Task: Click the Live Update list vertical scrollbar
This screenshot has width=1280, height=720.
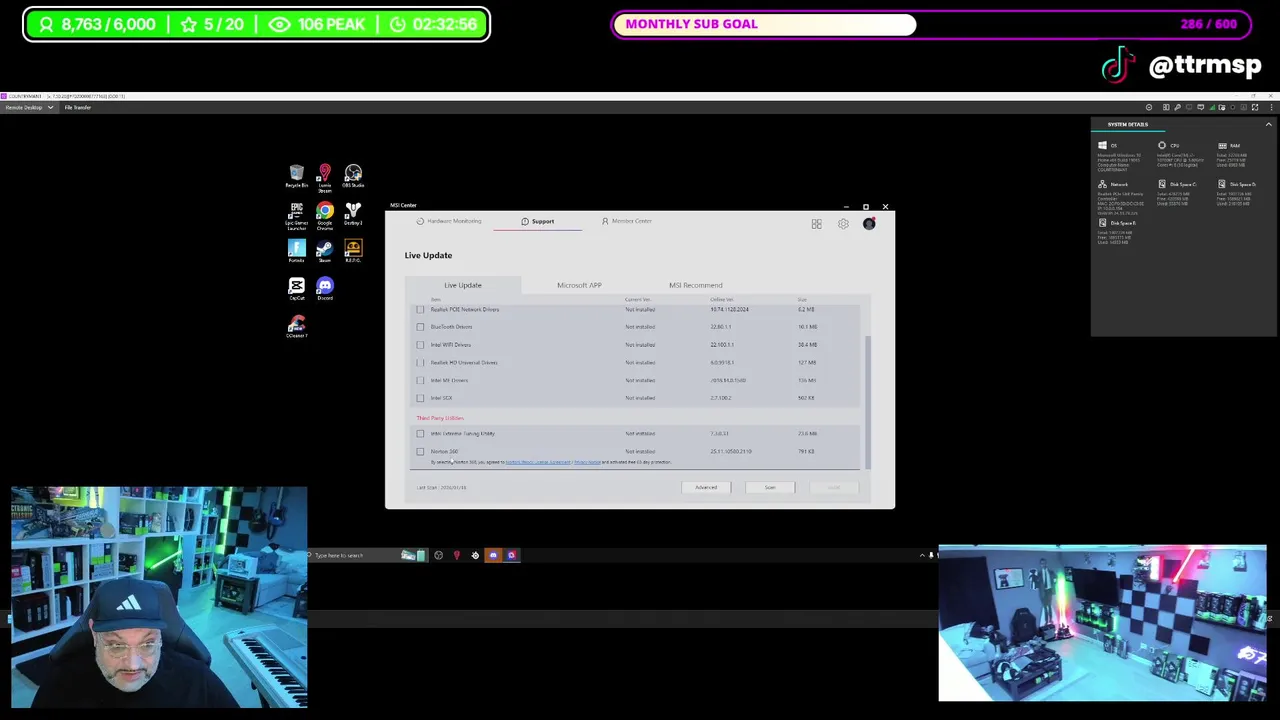Action: 868,400
